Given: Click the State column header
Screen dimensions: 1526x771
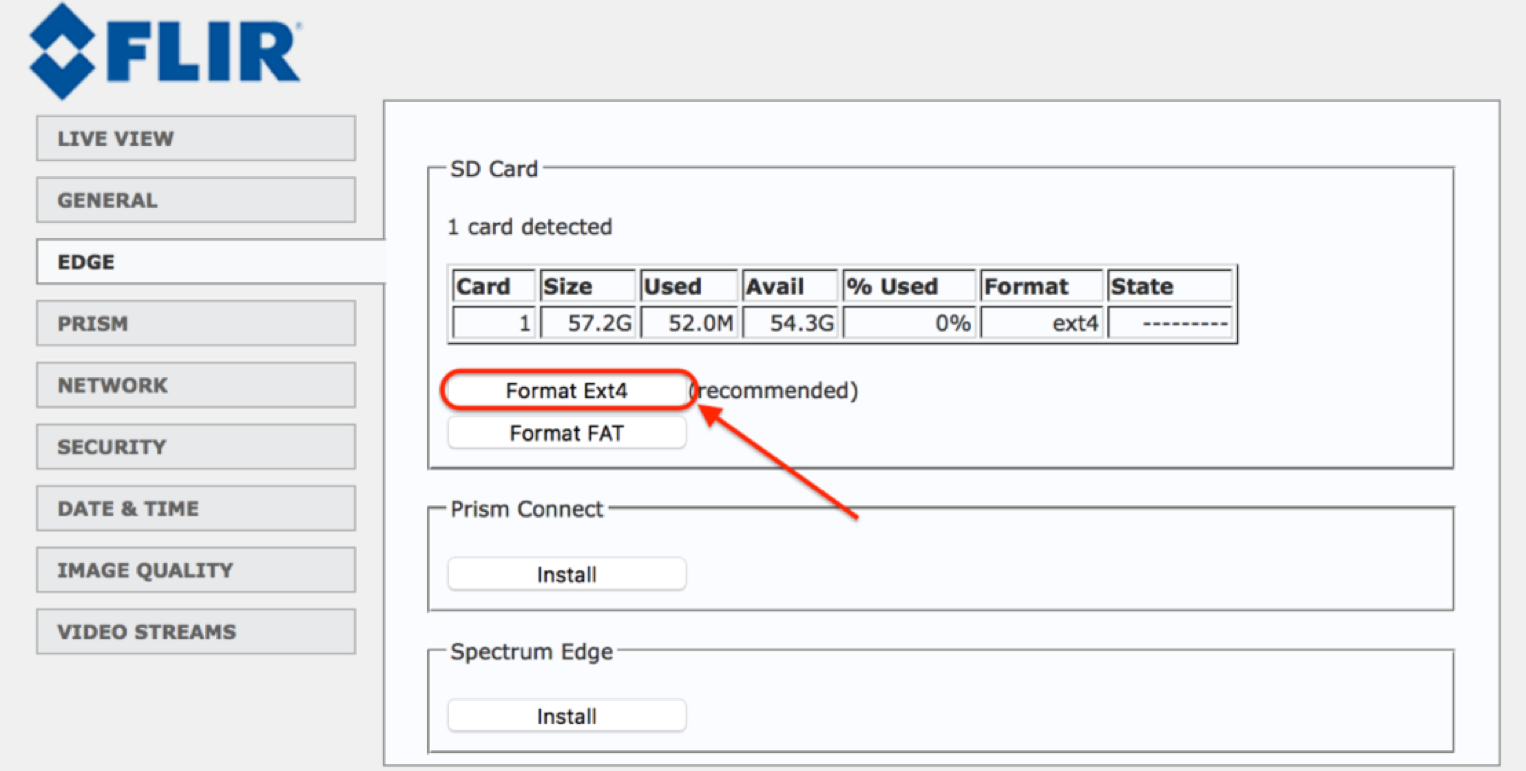Looking at the screenshot, I should (1170, 287).
